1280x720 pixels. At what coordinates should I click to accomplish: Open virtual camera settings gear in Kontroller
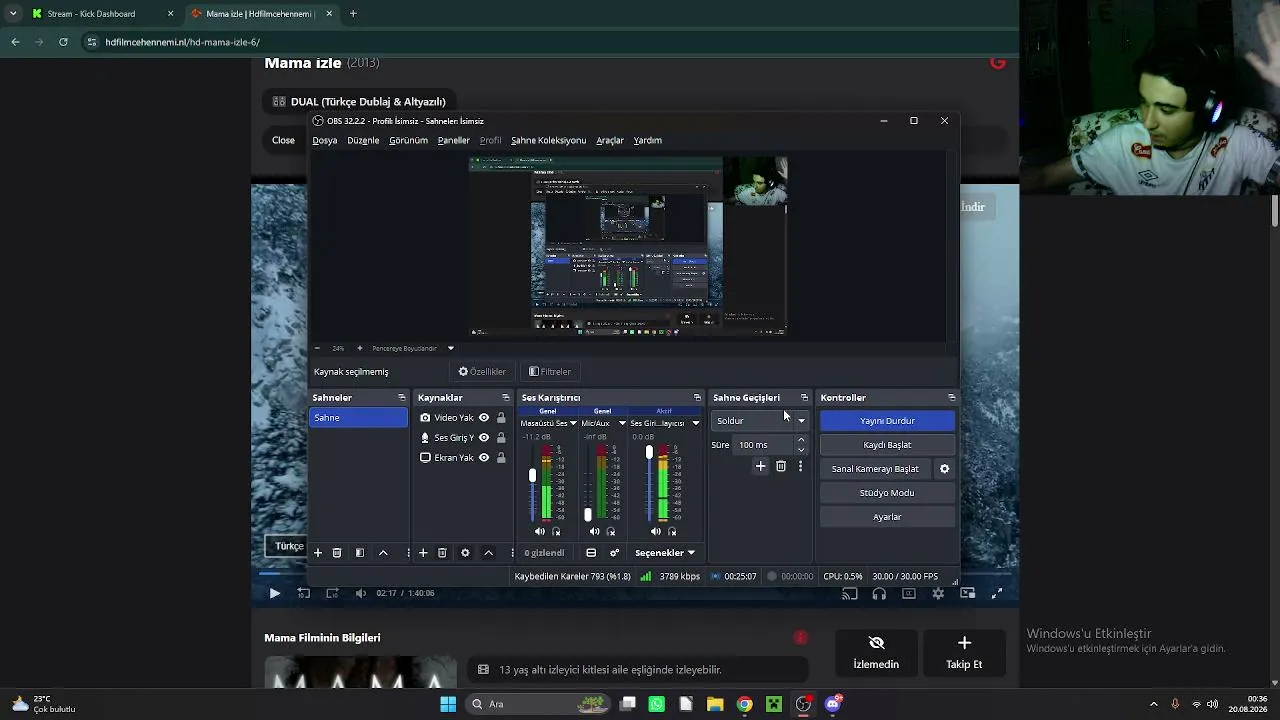click(x=944, y=469)
